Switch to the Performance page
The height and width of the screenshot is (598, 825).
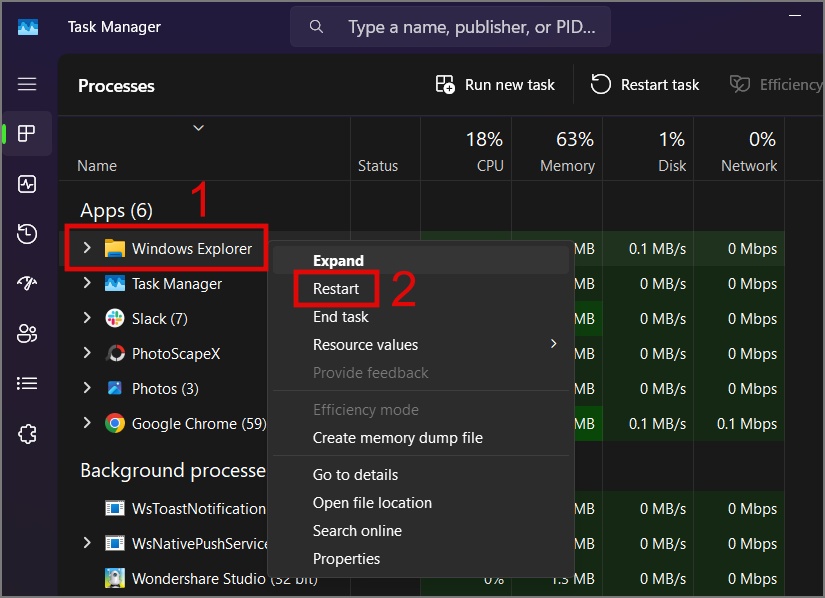pos(27,184)
